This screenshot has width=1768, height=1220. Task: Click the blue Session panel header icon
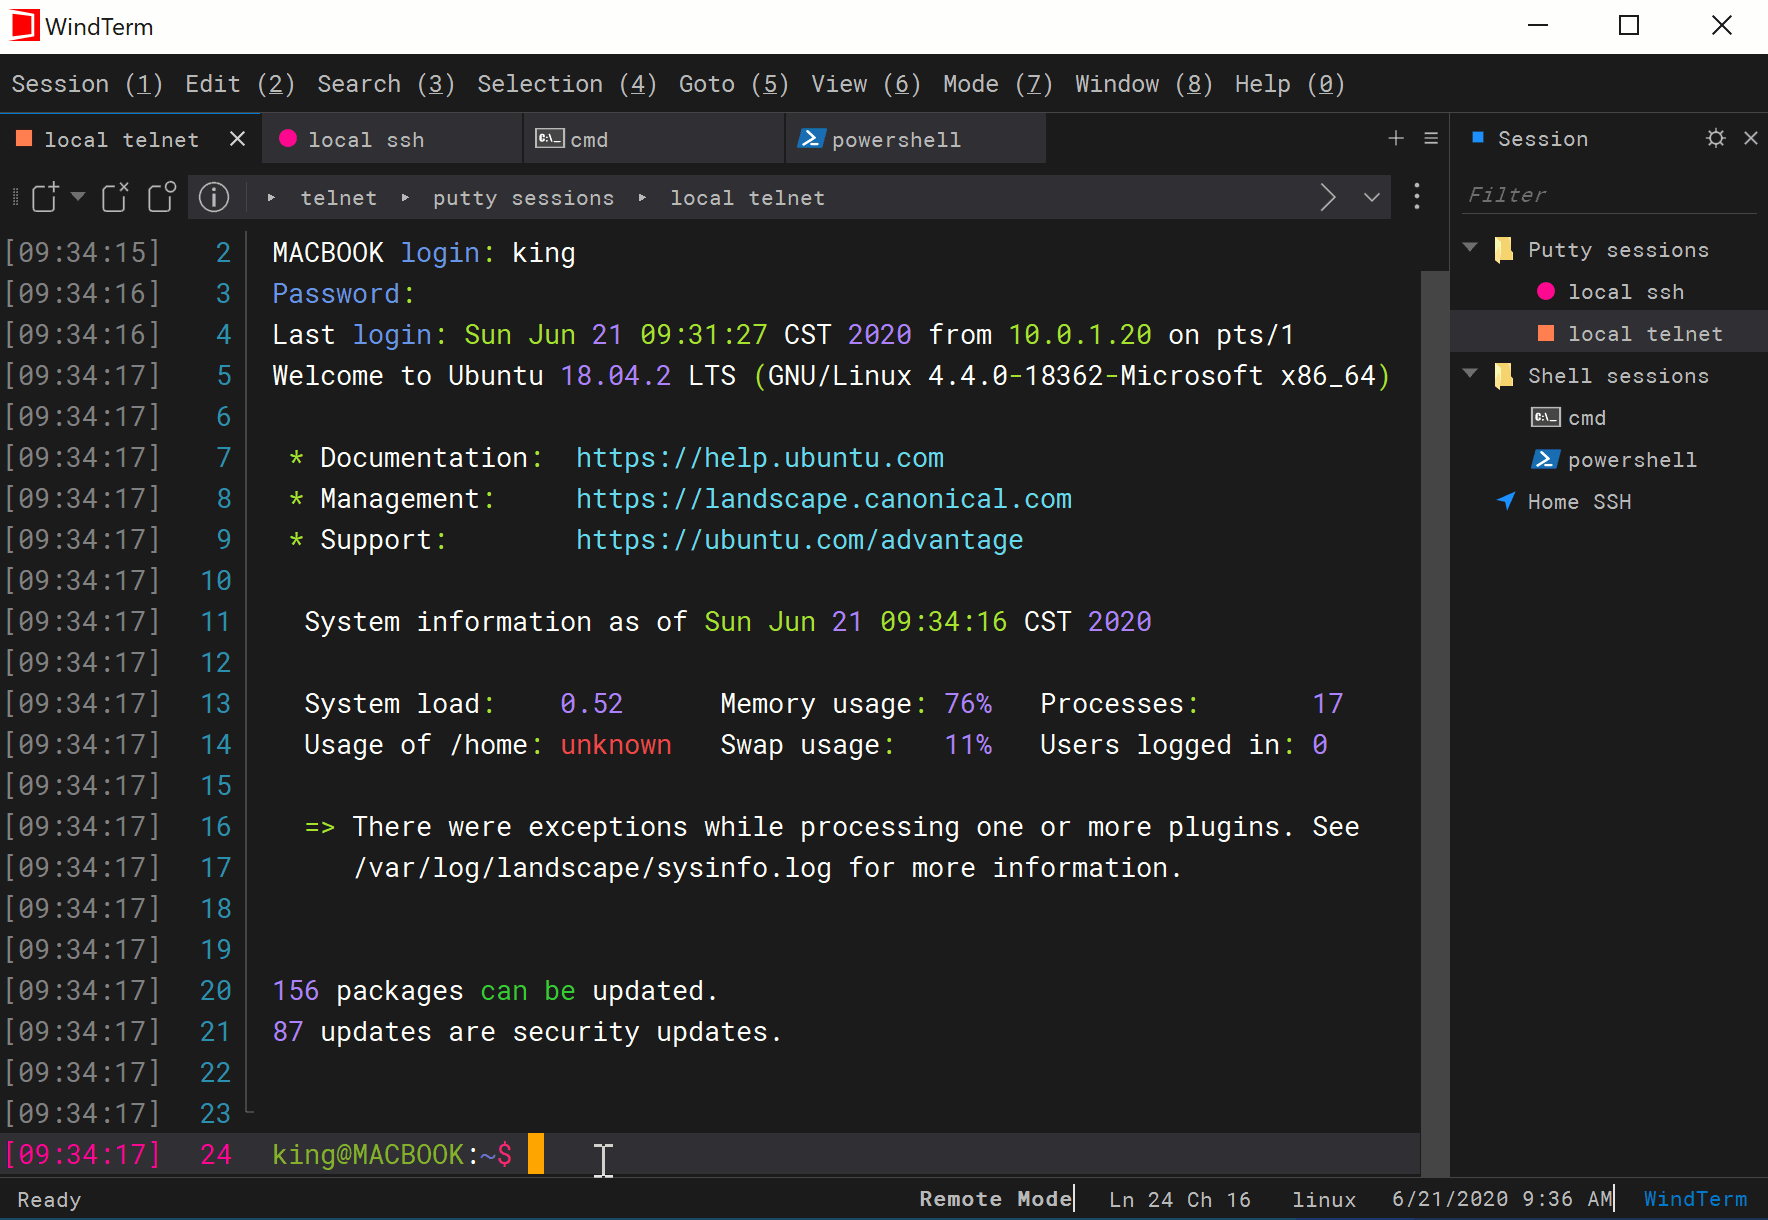(1478, 137)
